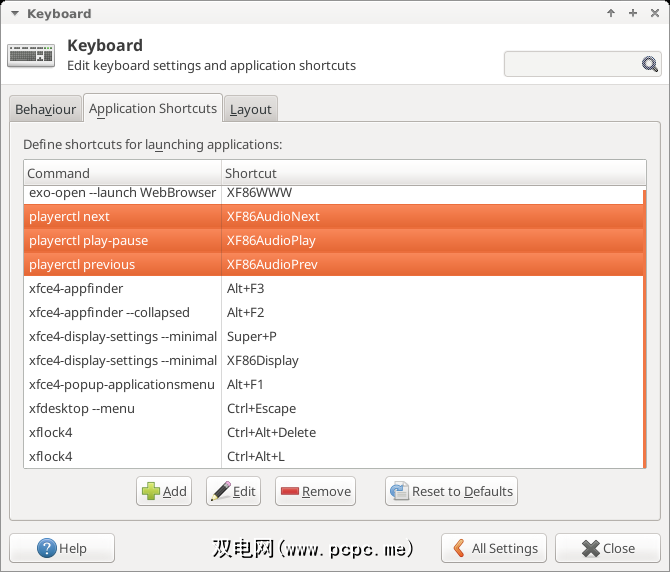Click the Help question mark icon

click(46, 548)
